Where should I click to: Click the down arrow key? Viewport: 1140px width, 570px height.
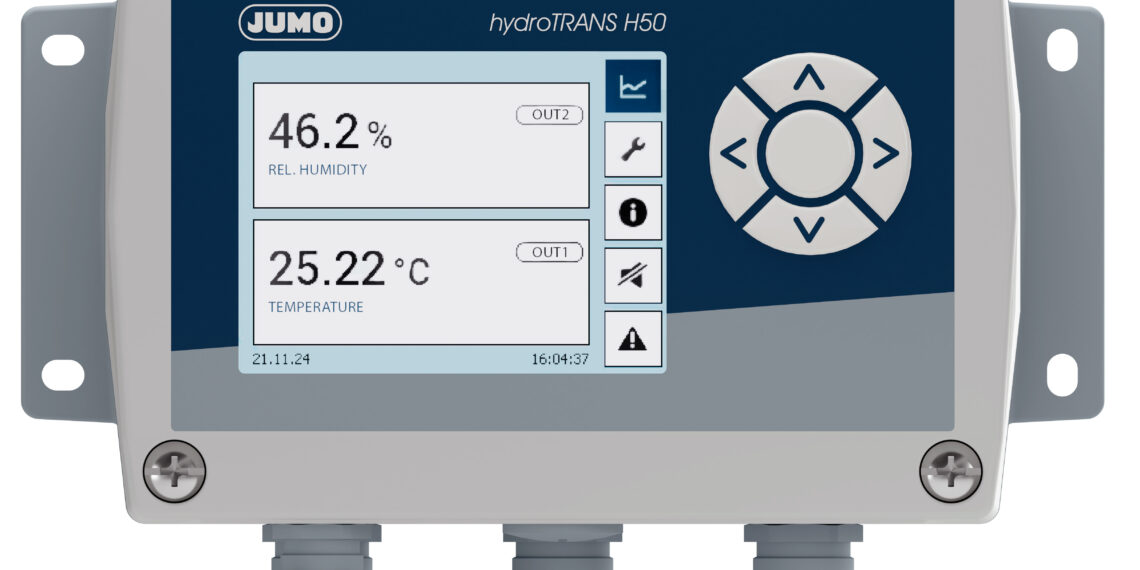click(x=808, y=228)
